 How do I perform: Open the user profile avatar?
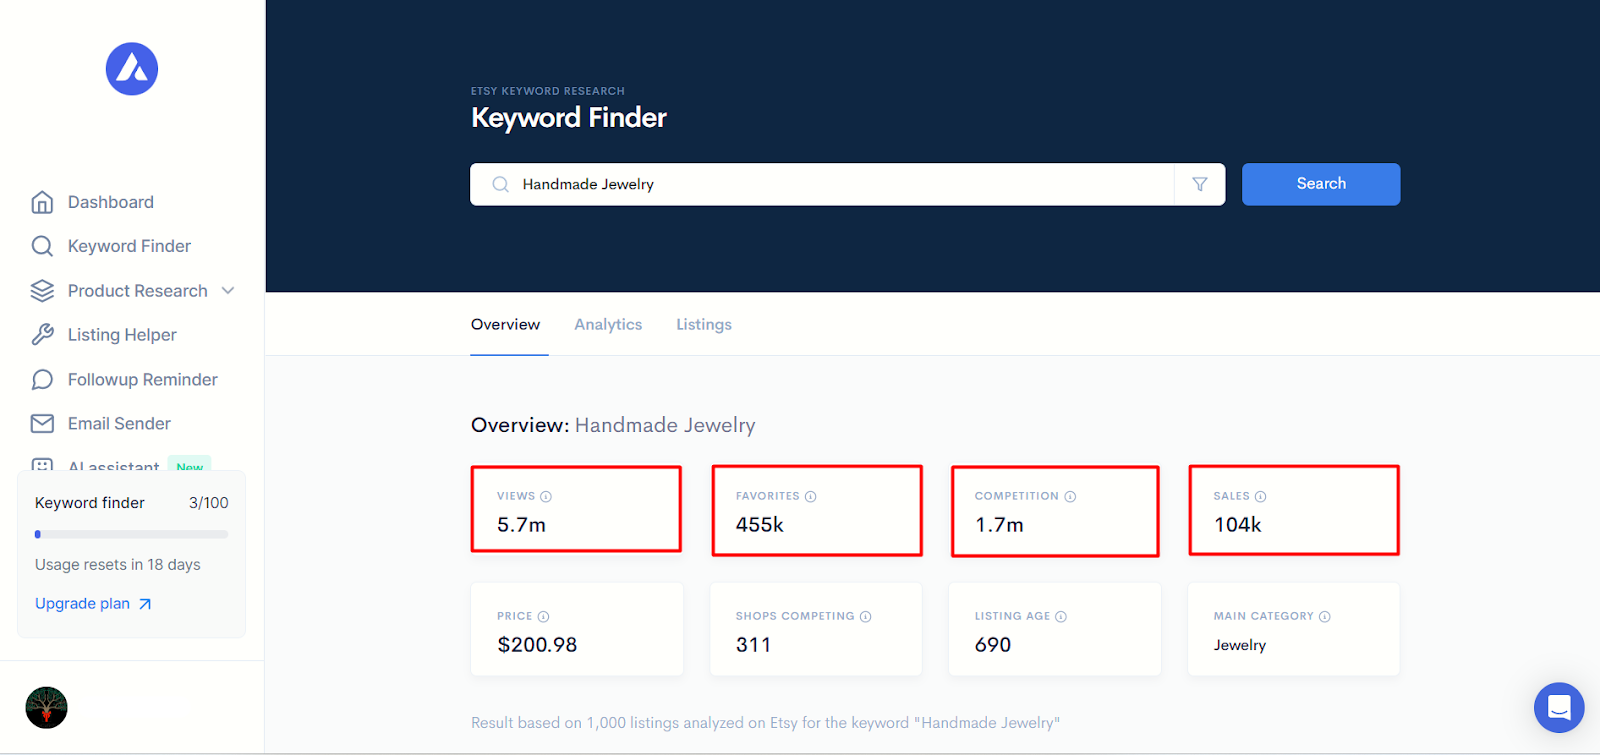tap(46, 708)
